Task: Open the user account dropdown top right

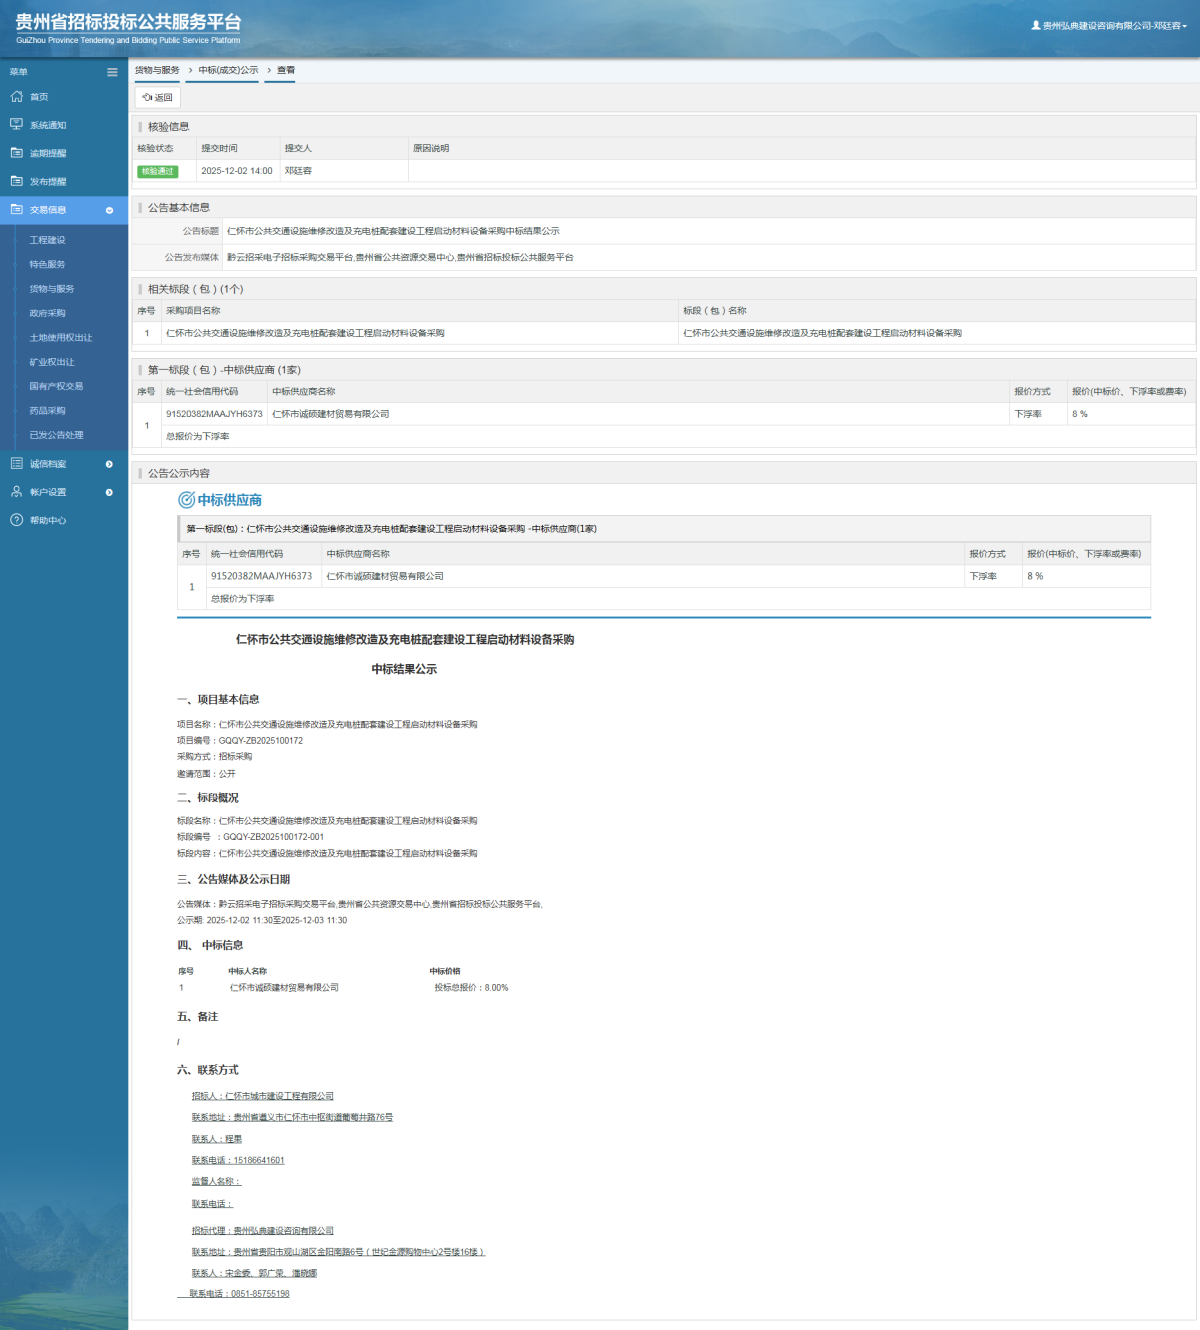Action: 1110,26
